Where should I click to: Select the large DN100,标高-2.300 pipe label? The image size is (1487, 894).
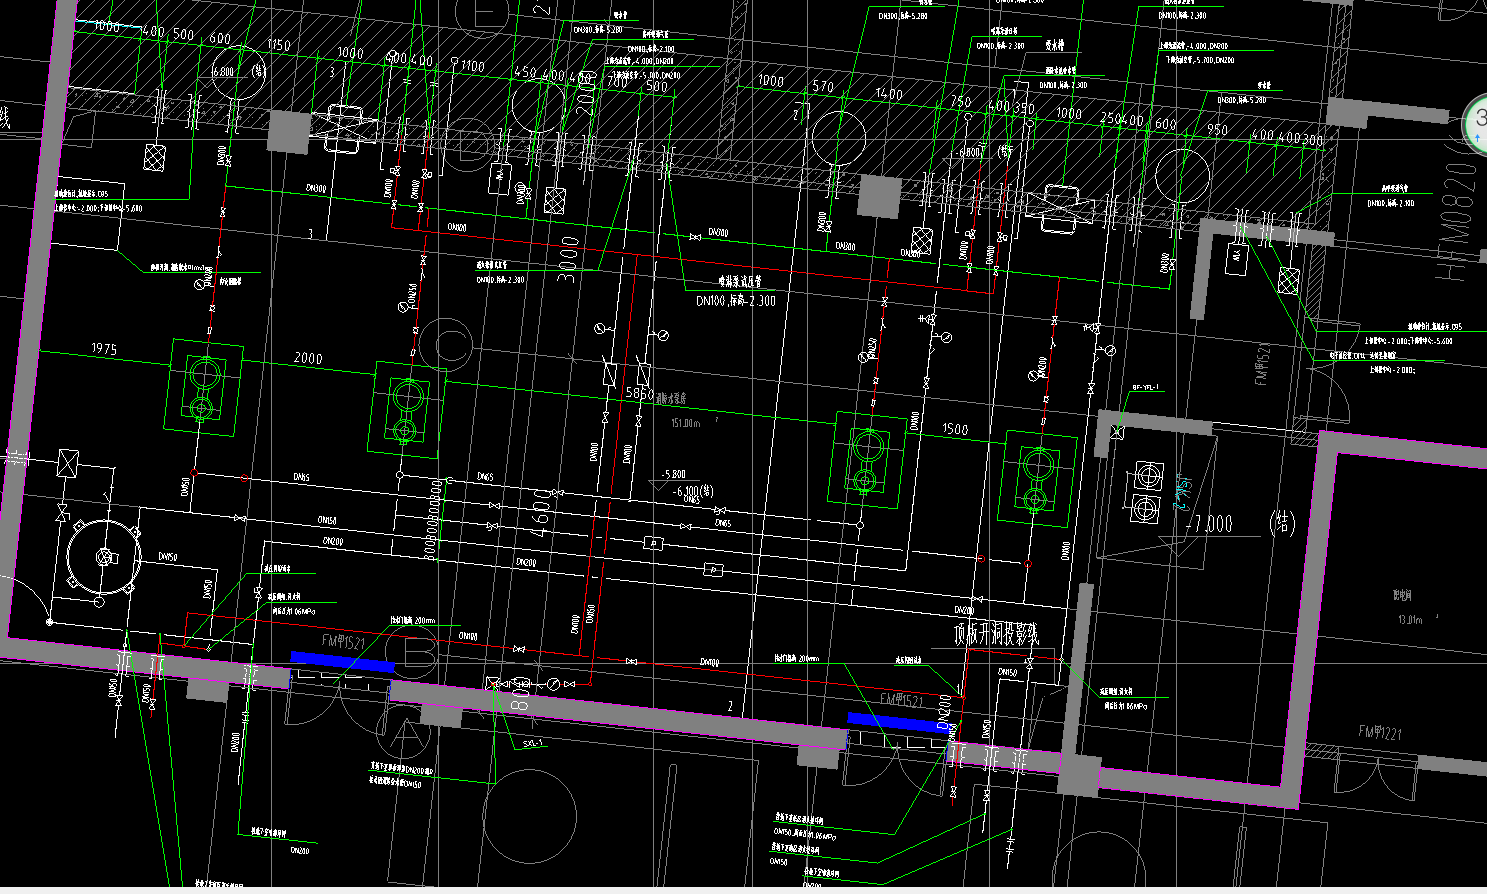[x=736, y=300]
